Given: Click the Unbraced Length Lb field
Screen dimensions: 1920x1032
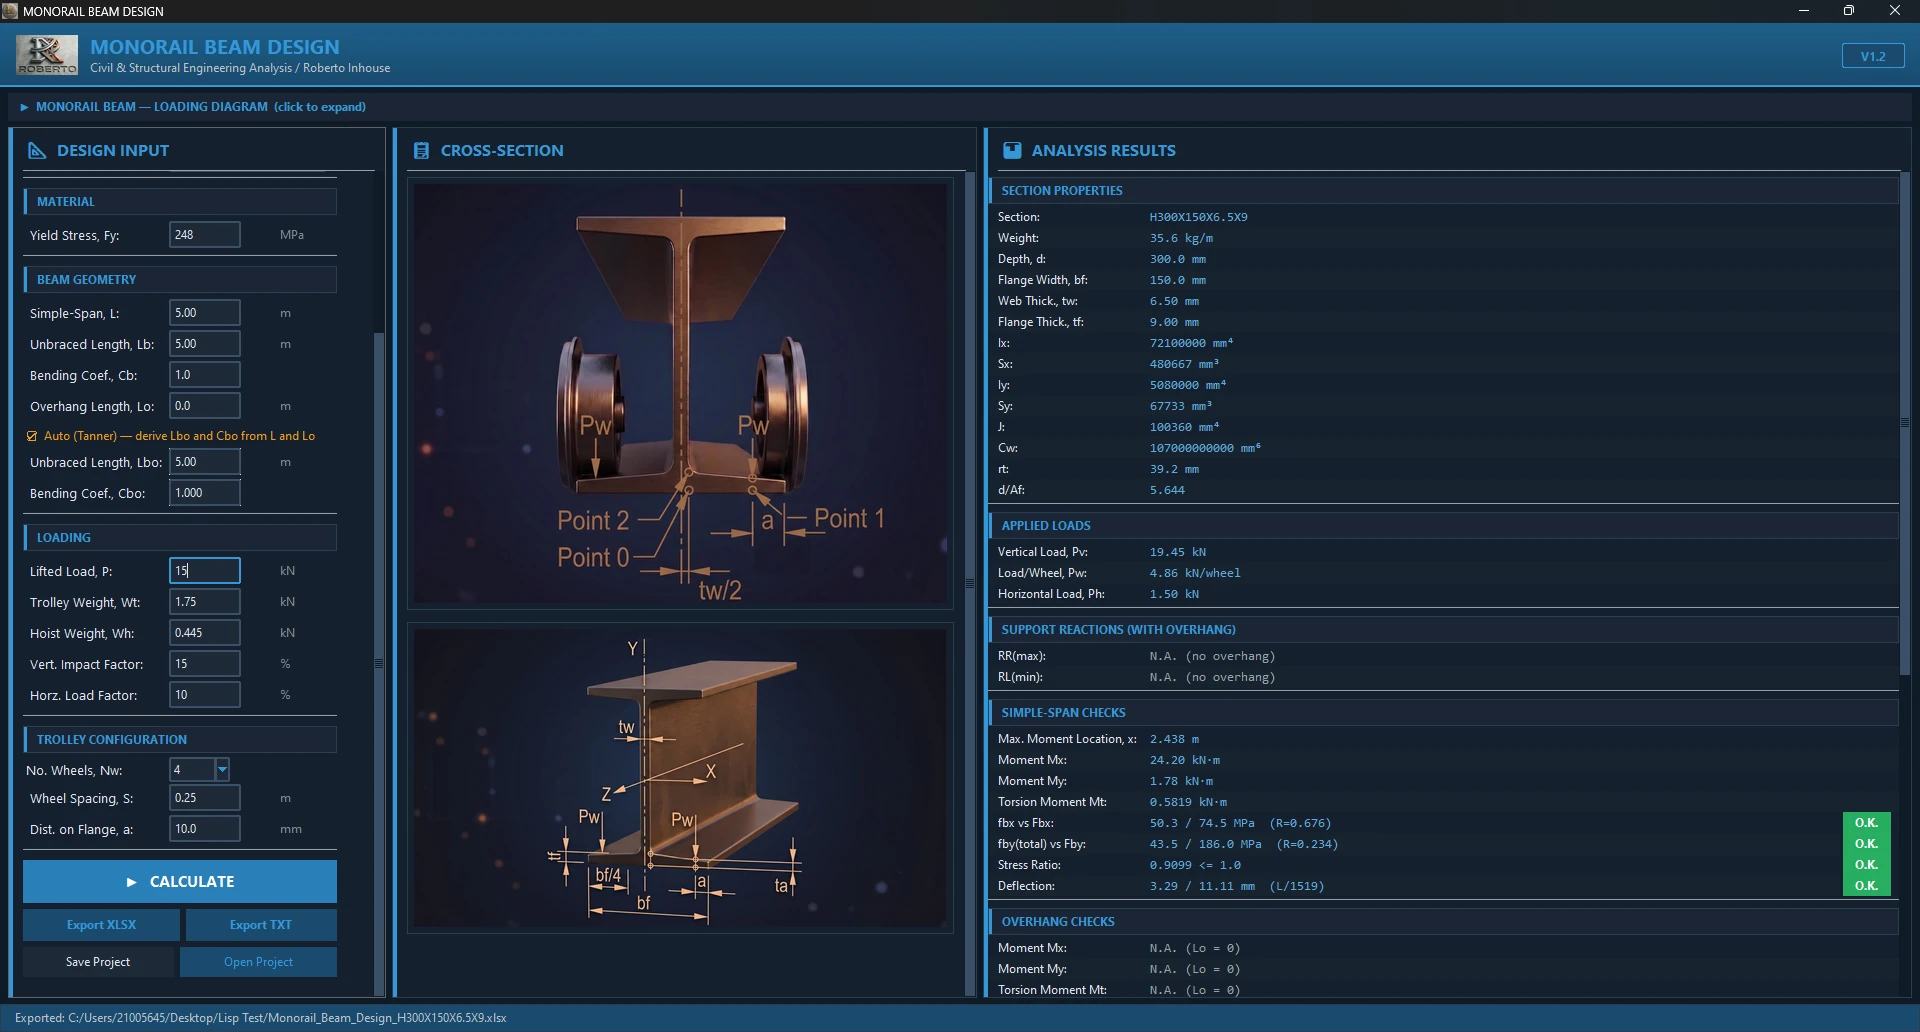Looking at the screenshot, I should [205, 344].
